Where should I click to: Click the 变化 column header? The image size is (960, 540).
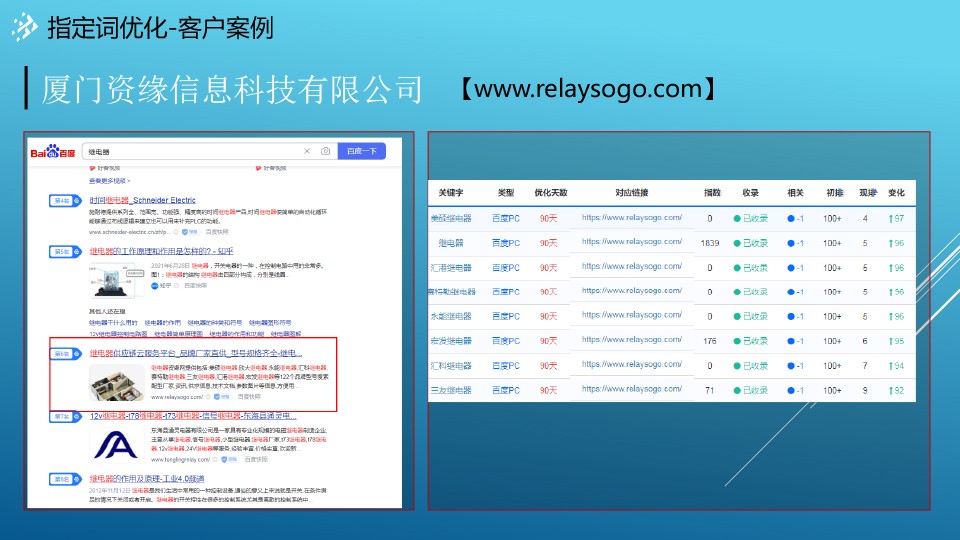coord(895,192)
